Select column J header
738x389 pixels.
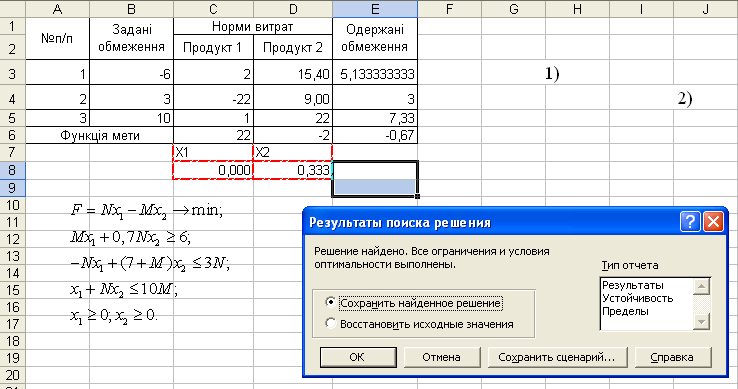coord(706,9)
